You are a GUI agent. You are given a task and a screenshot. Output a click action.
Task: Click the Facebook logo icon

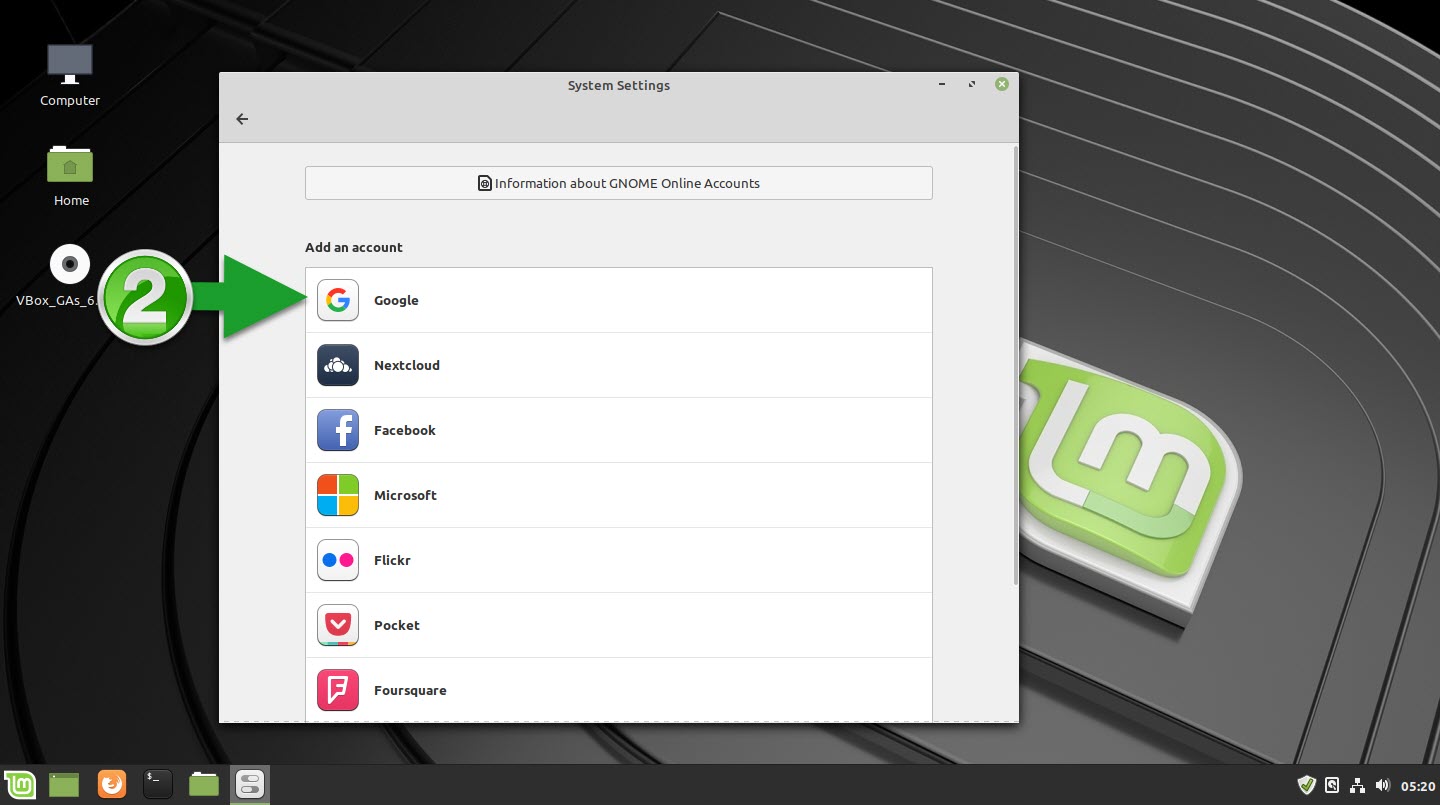[x=338, y=430]
